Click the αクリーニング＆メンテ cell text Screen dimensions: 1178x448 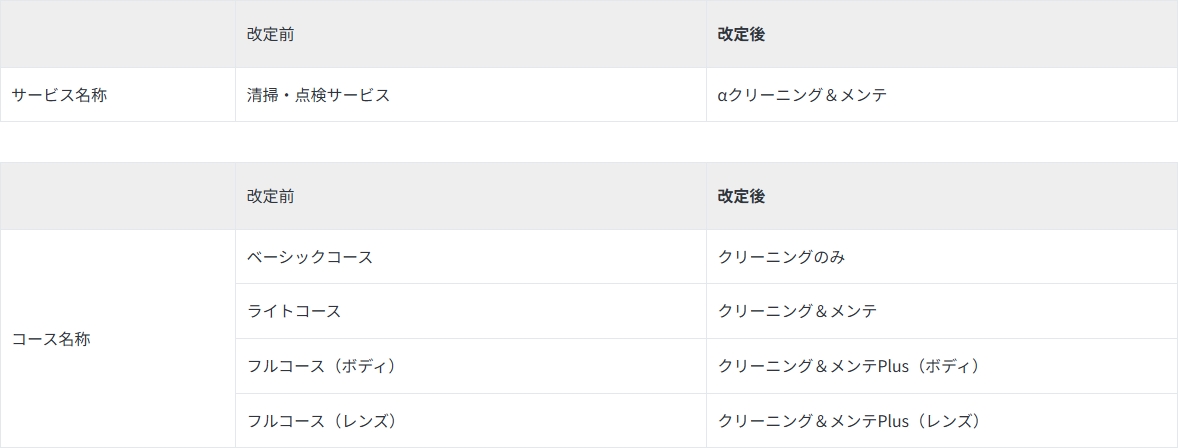(802, 95)
